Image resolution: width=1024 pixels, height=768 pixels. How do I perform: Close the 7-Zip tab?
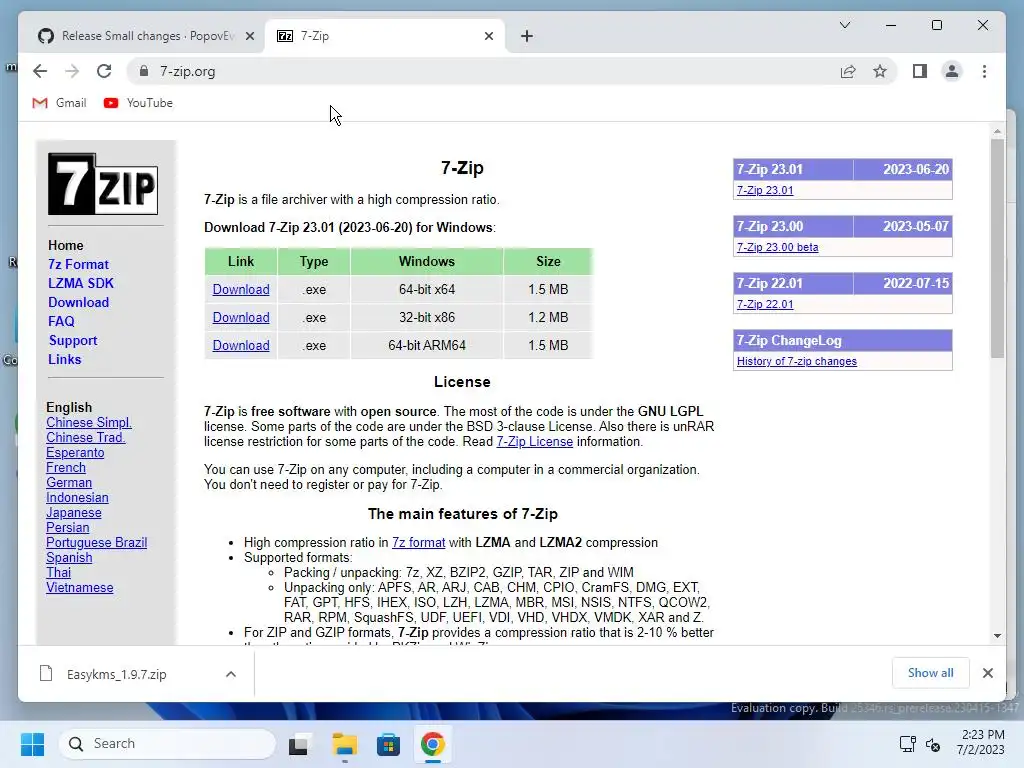tap(488, 36)
